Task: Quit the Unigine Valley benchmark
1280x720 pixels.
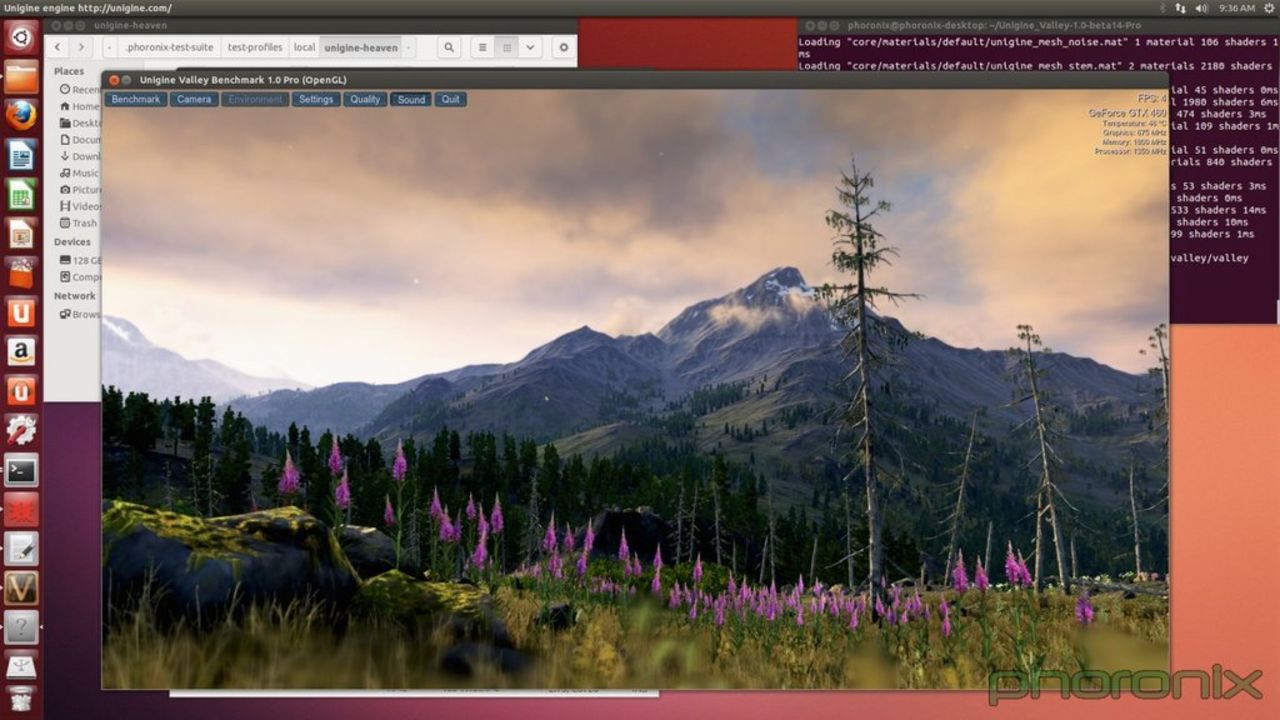Action: point(449,99)
